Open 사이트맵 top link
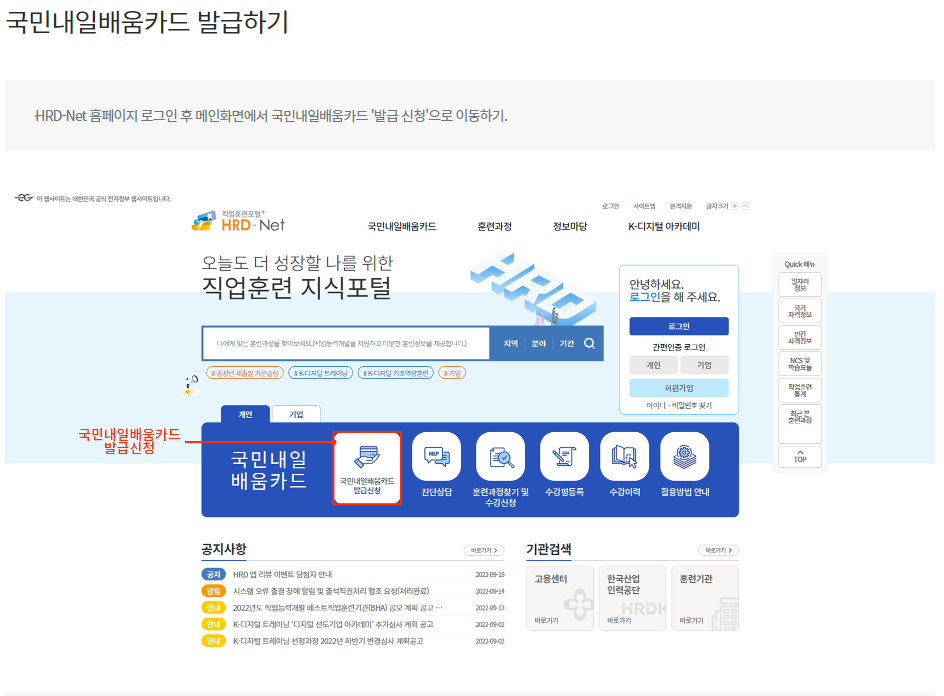The image size is (944, 696). coord(644,206)
